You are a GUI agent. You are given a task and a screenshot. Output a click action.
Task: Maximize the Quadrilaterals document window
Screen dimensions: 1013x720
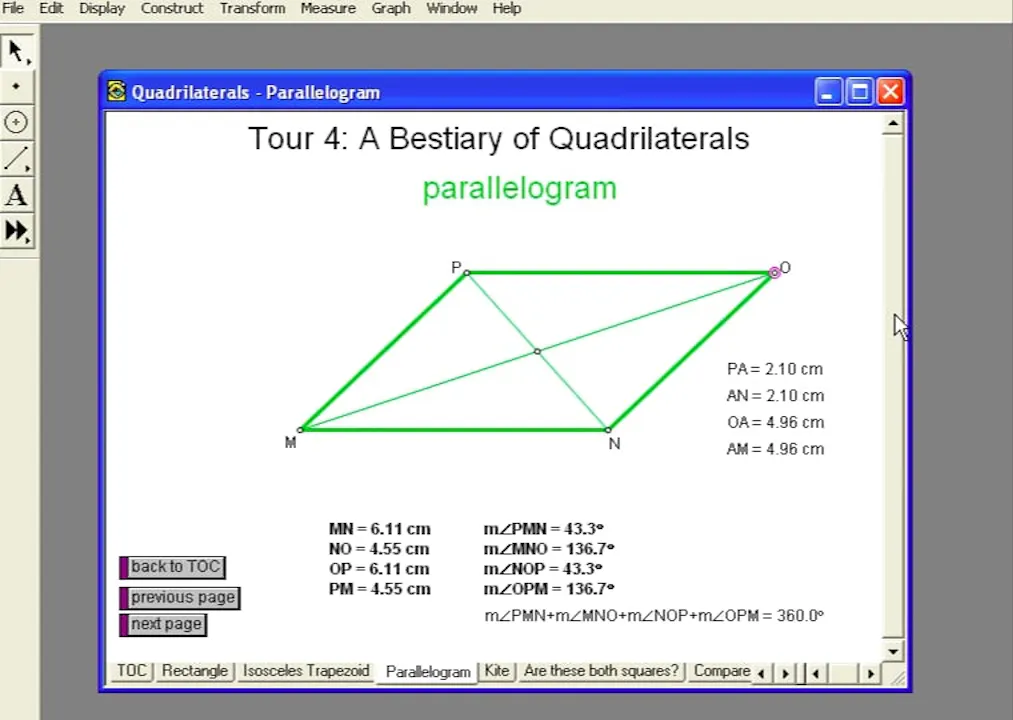pos(859,92)
